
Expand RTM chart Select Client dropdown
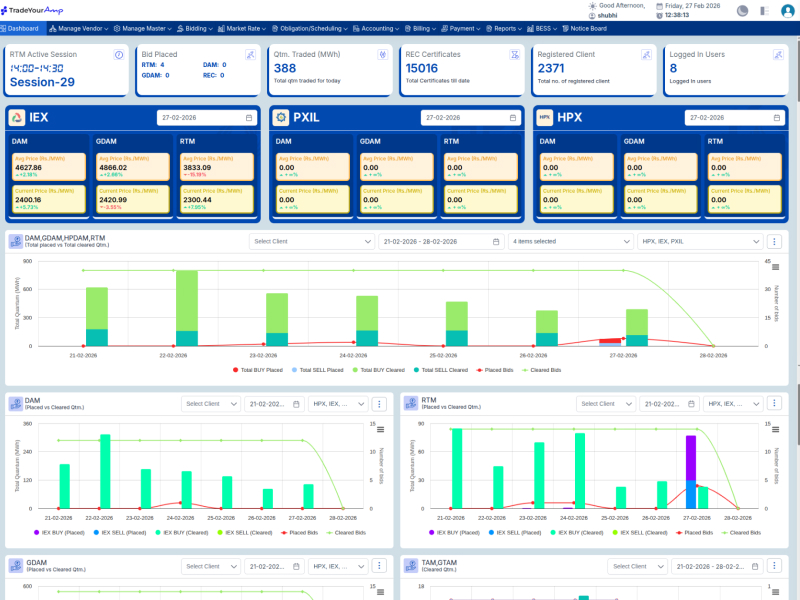pos(606,404)
